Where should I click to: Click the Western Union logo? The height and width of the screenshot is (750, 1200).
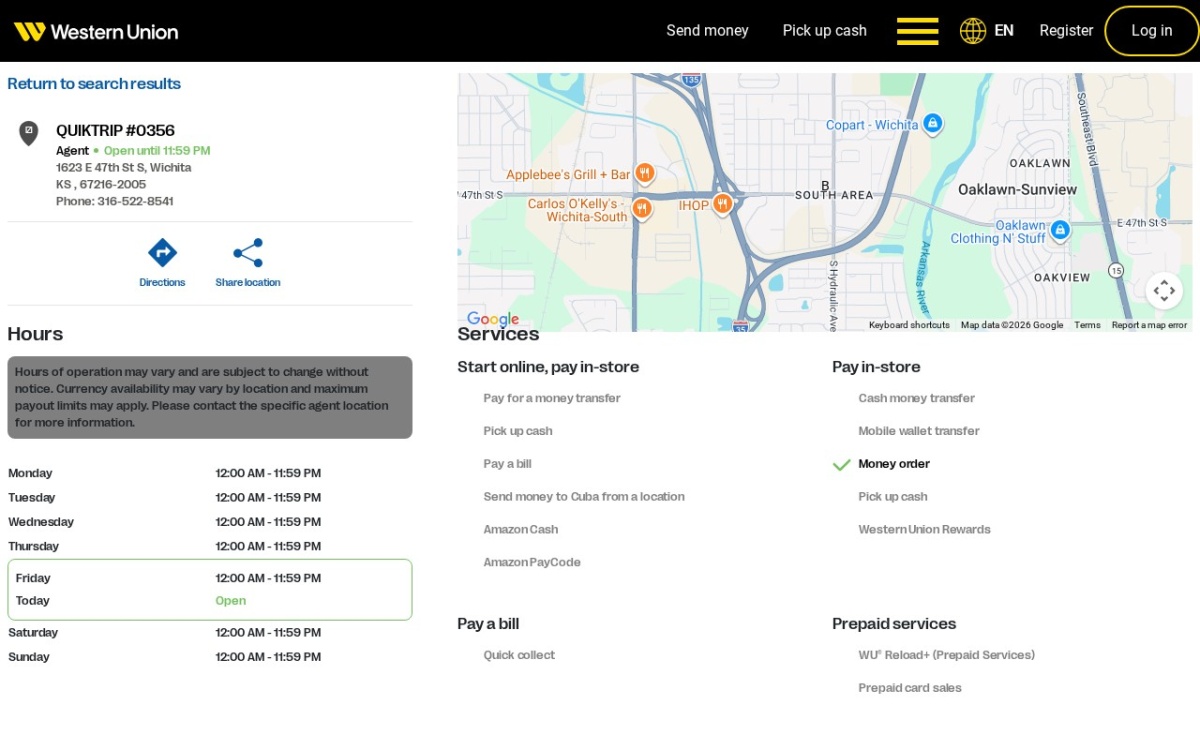coord(96,31)
